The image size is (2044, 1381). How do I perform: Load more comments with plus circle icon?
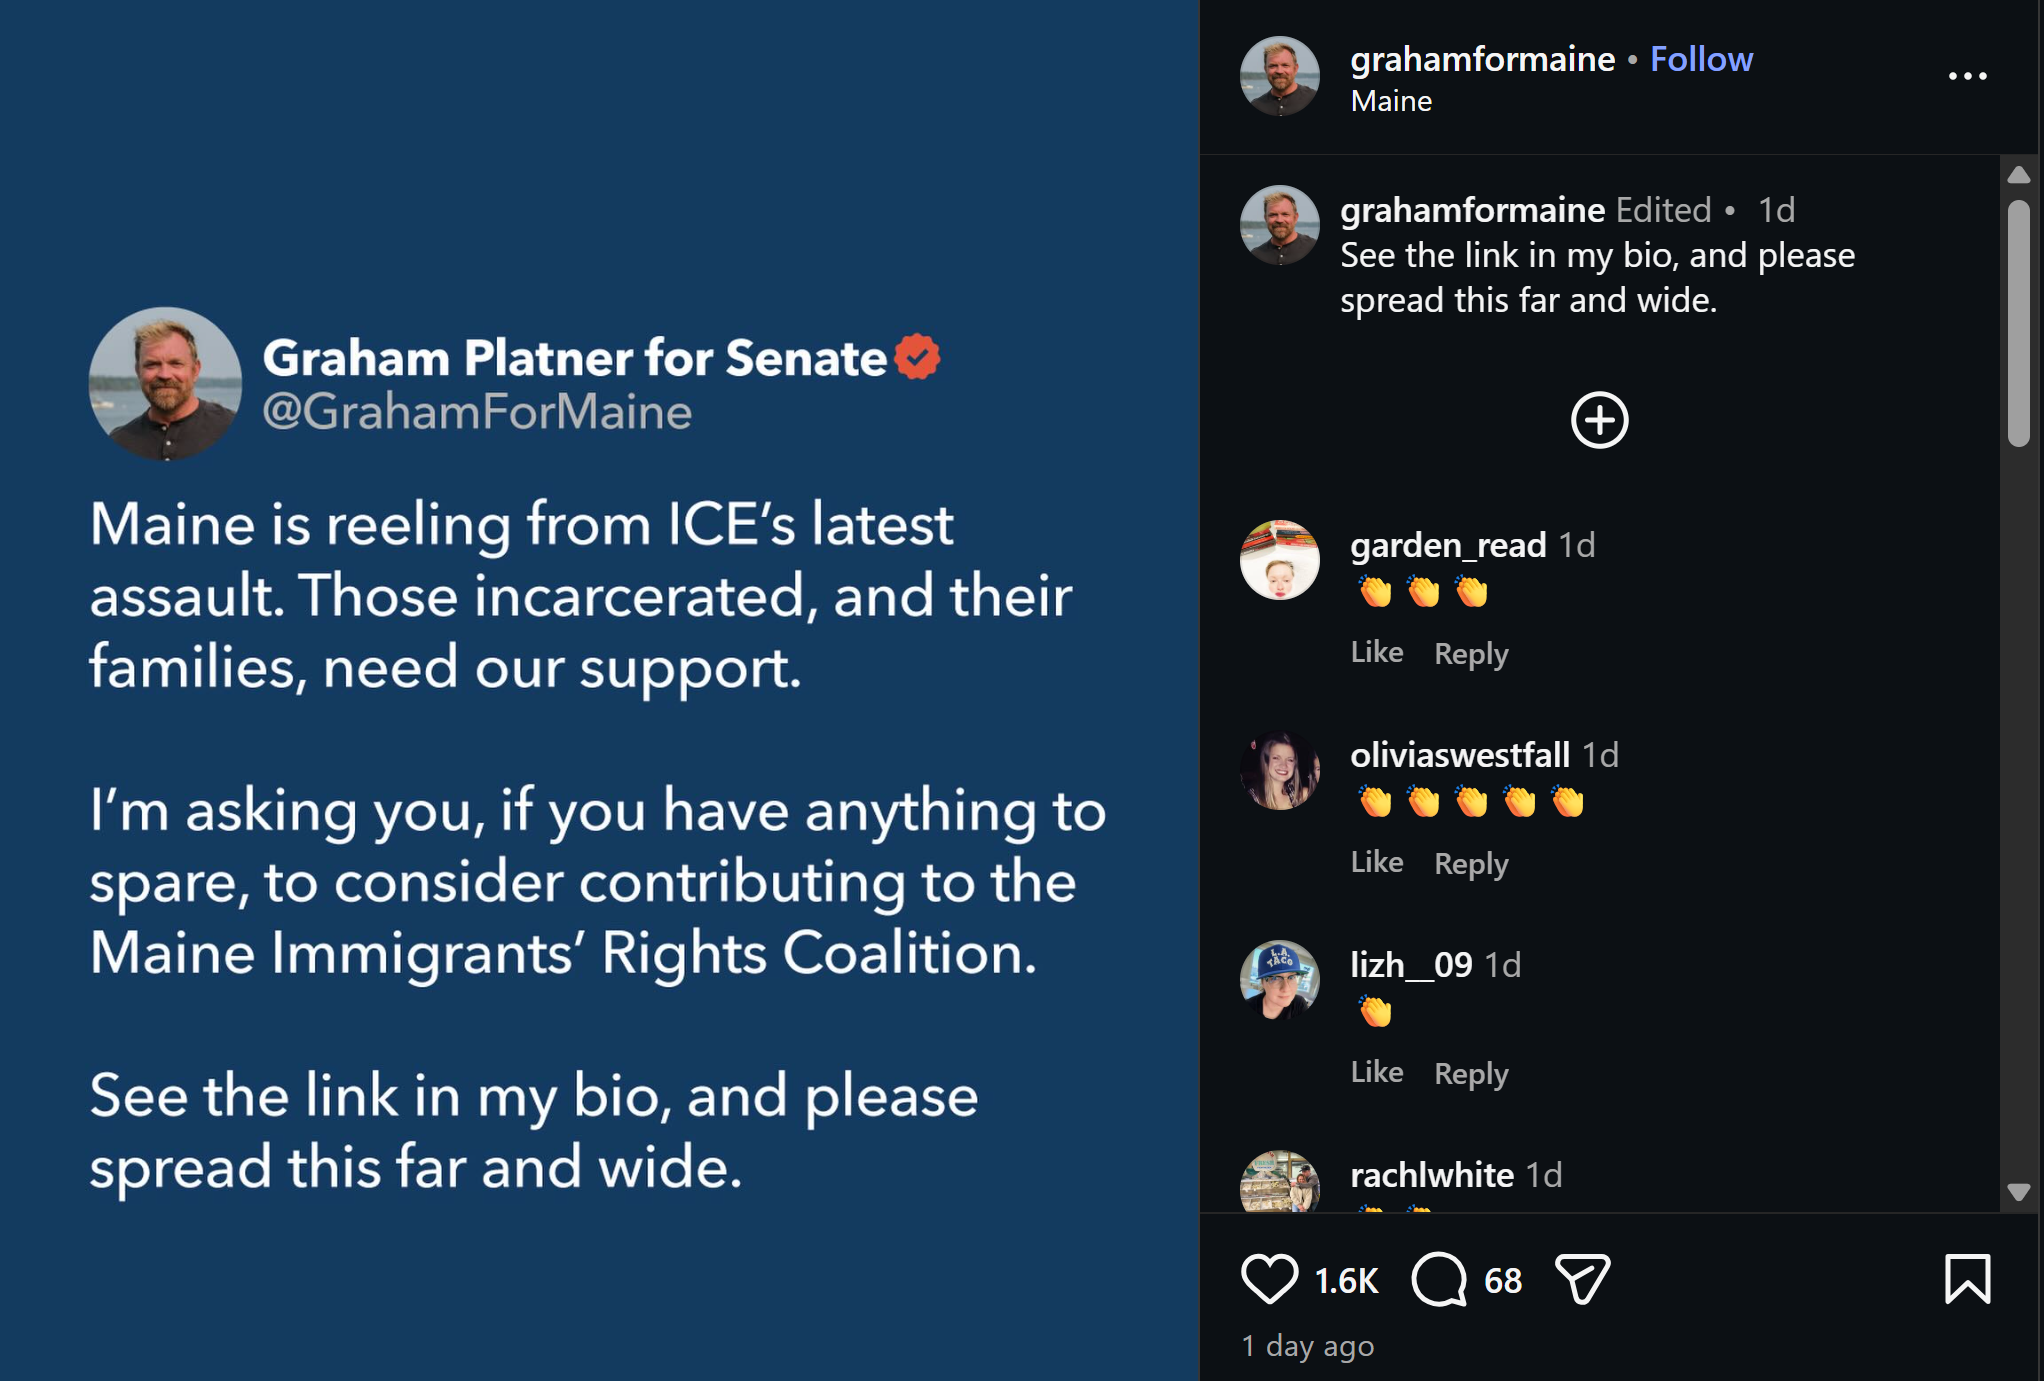tap(1599, 420)
